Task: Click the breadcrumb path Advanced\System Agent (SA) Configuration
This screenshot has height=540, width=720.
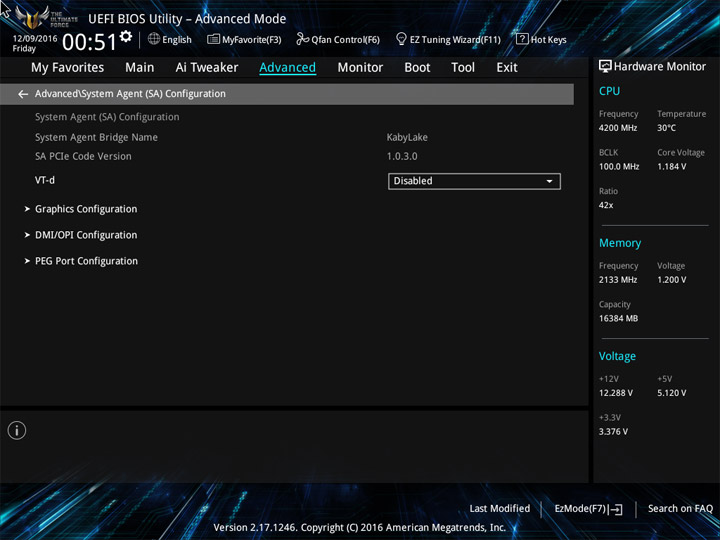Action: 130,94
